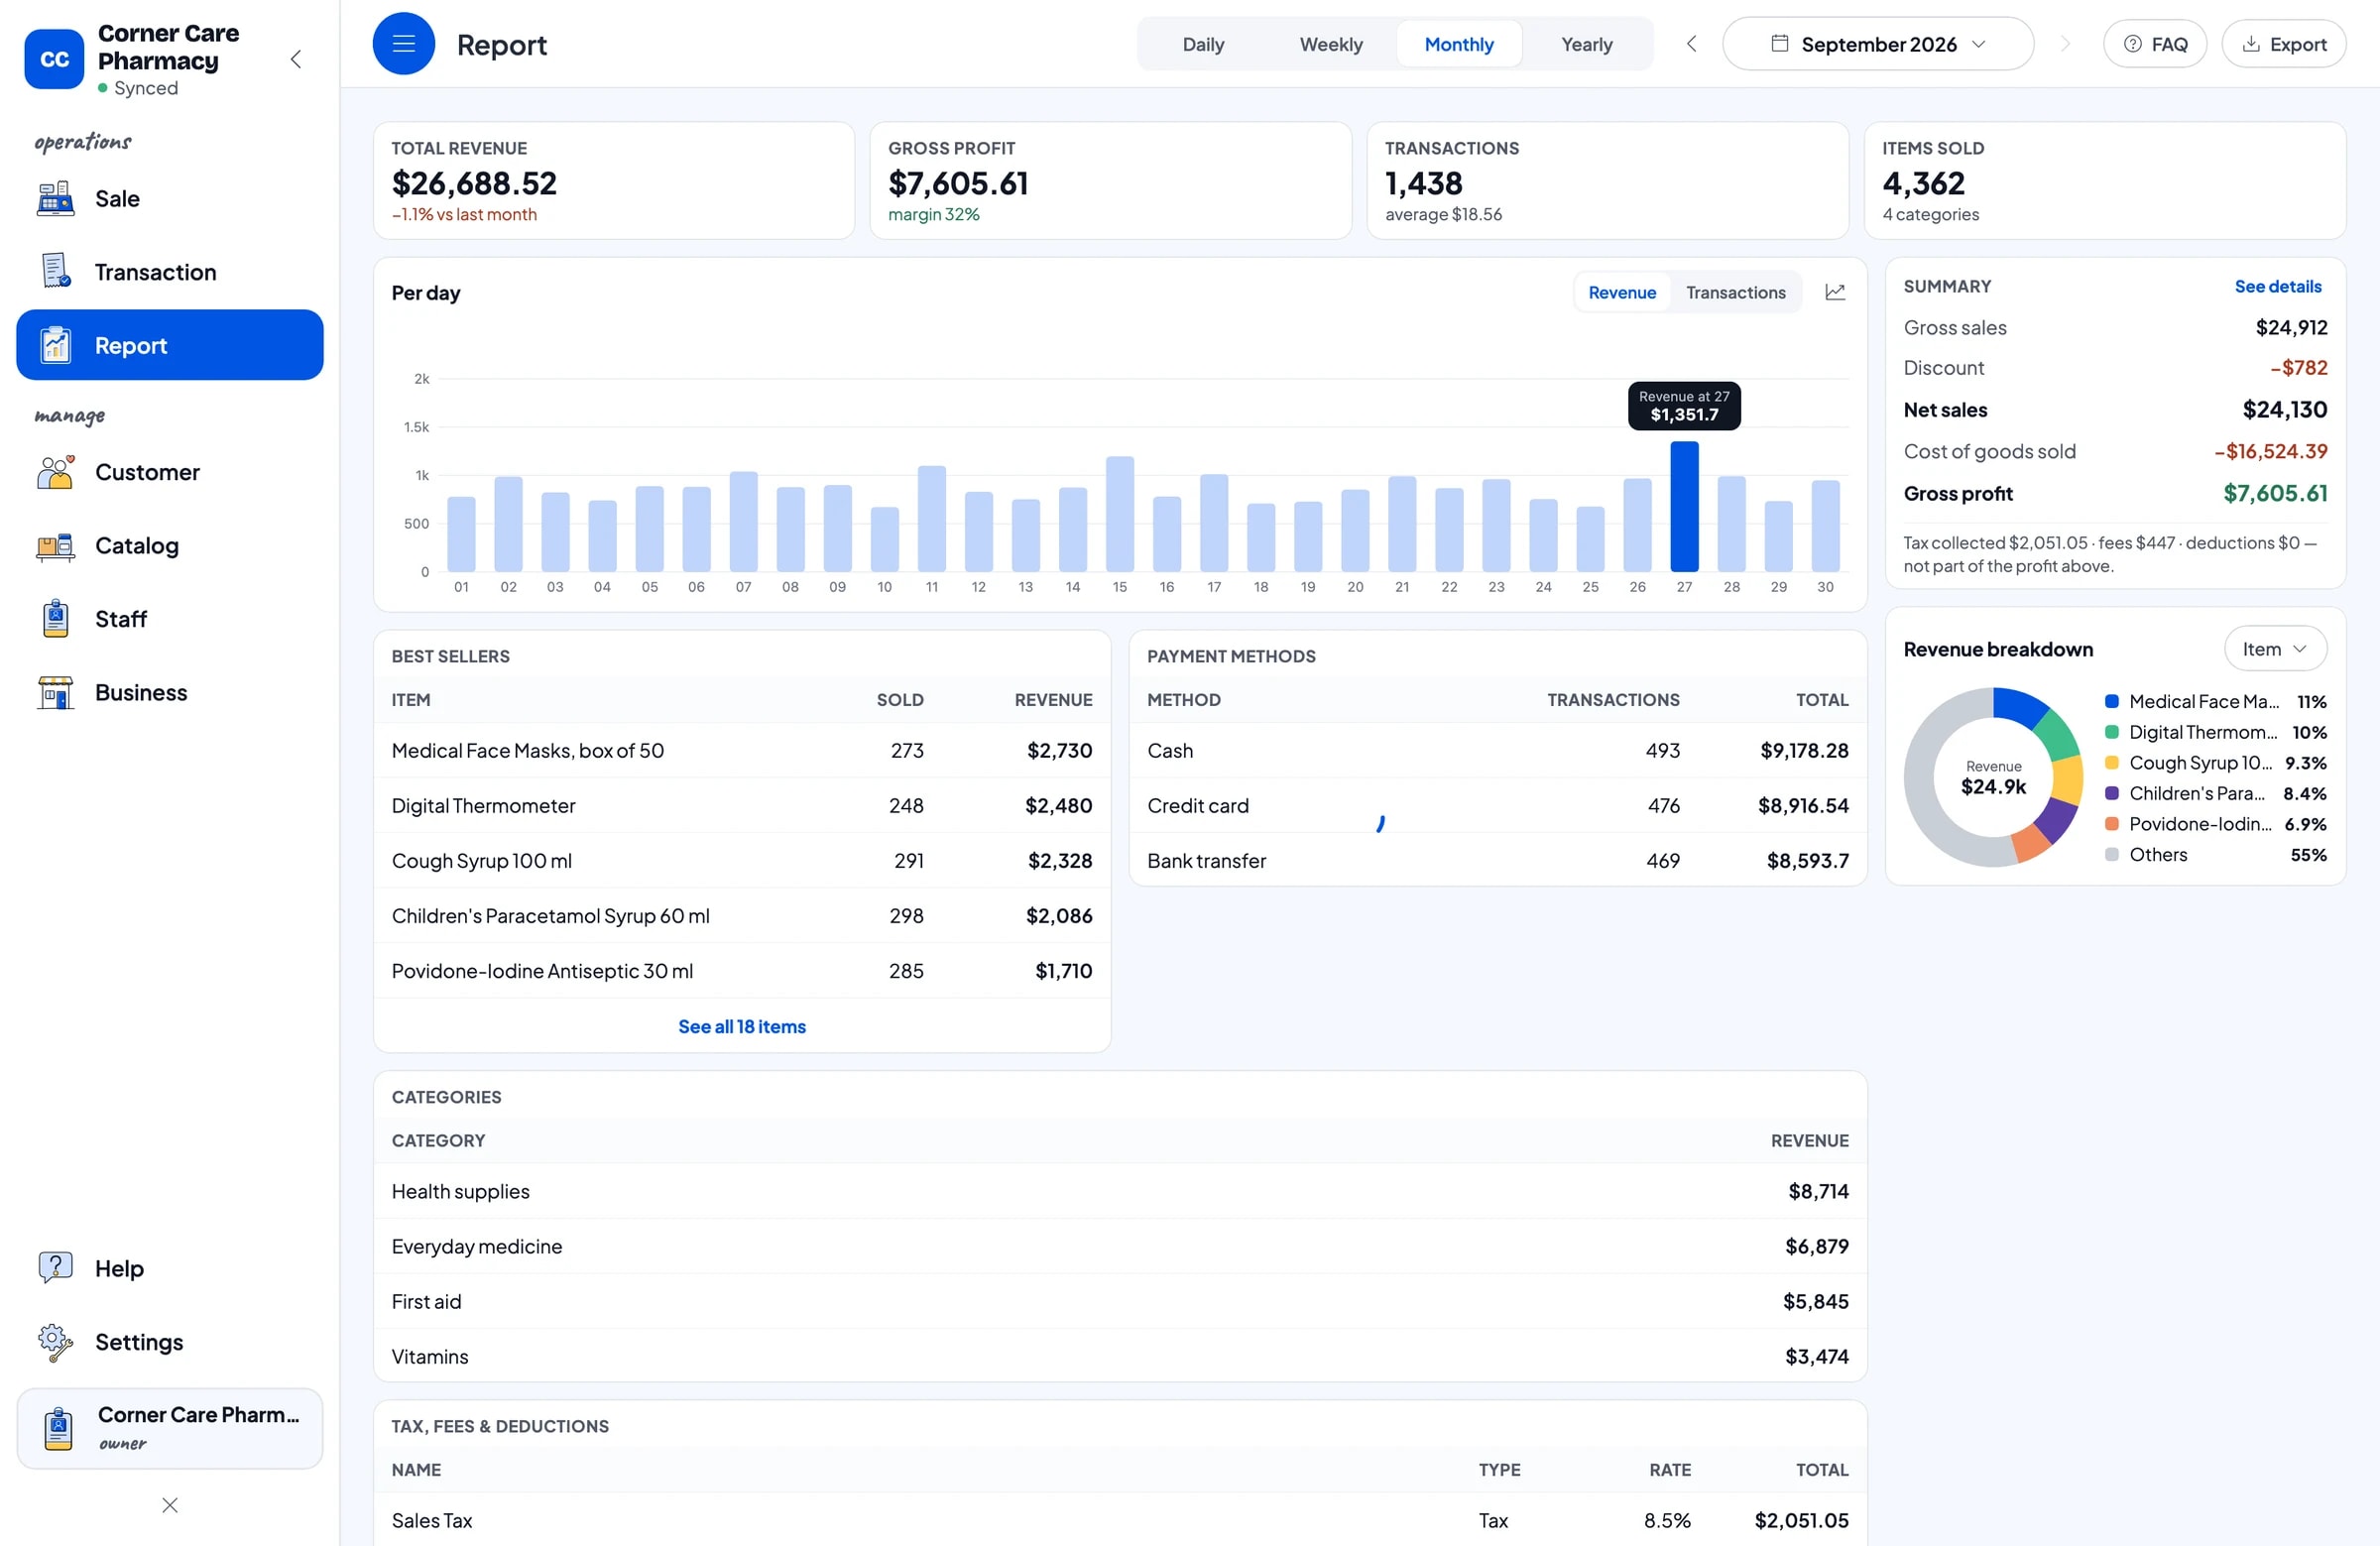Open the FAQ button
2380x1546 pixels.
[x=2155, y=44]
